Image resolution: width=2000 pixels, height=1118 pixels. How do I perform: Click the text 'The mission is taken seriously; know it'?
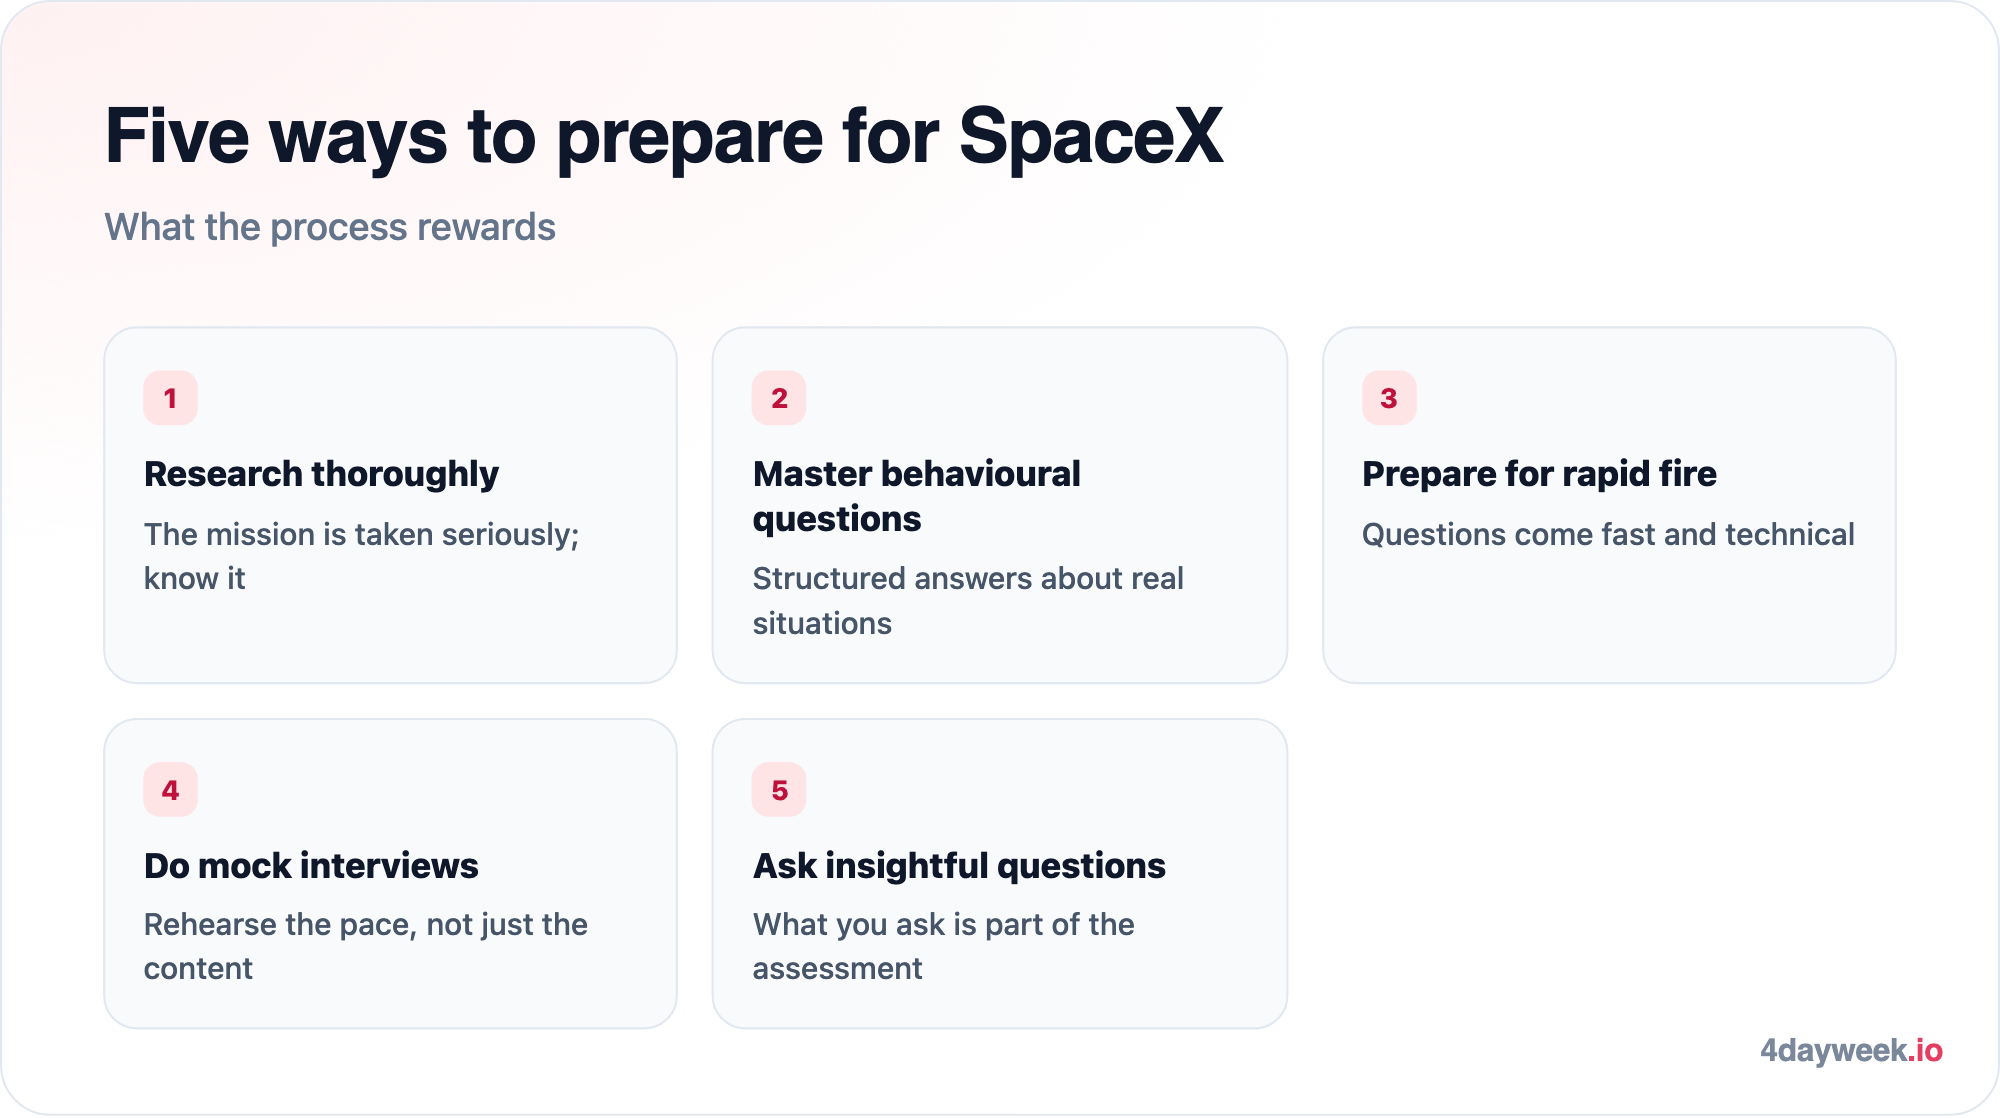click(362, 556)
